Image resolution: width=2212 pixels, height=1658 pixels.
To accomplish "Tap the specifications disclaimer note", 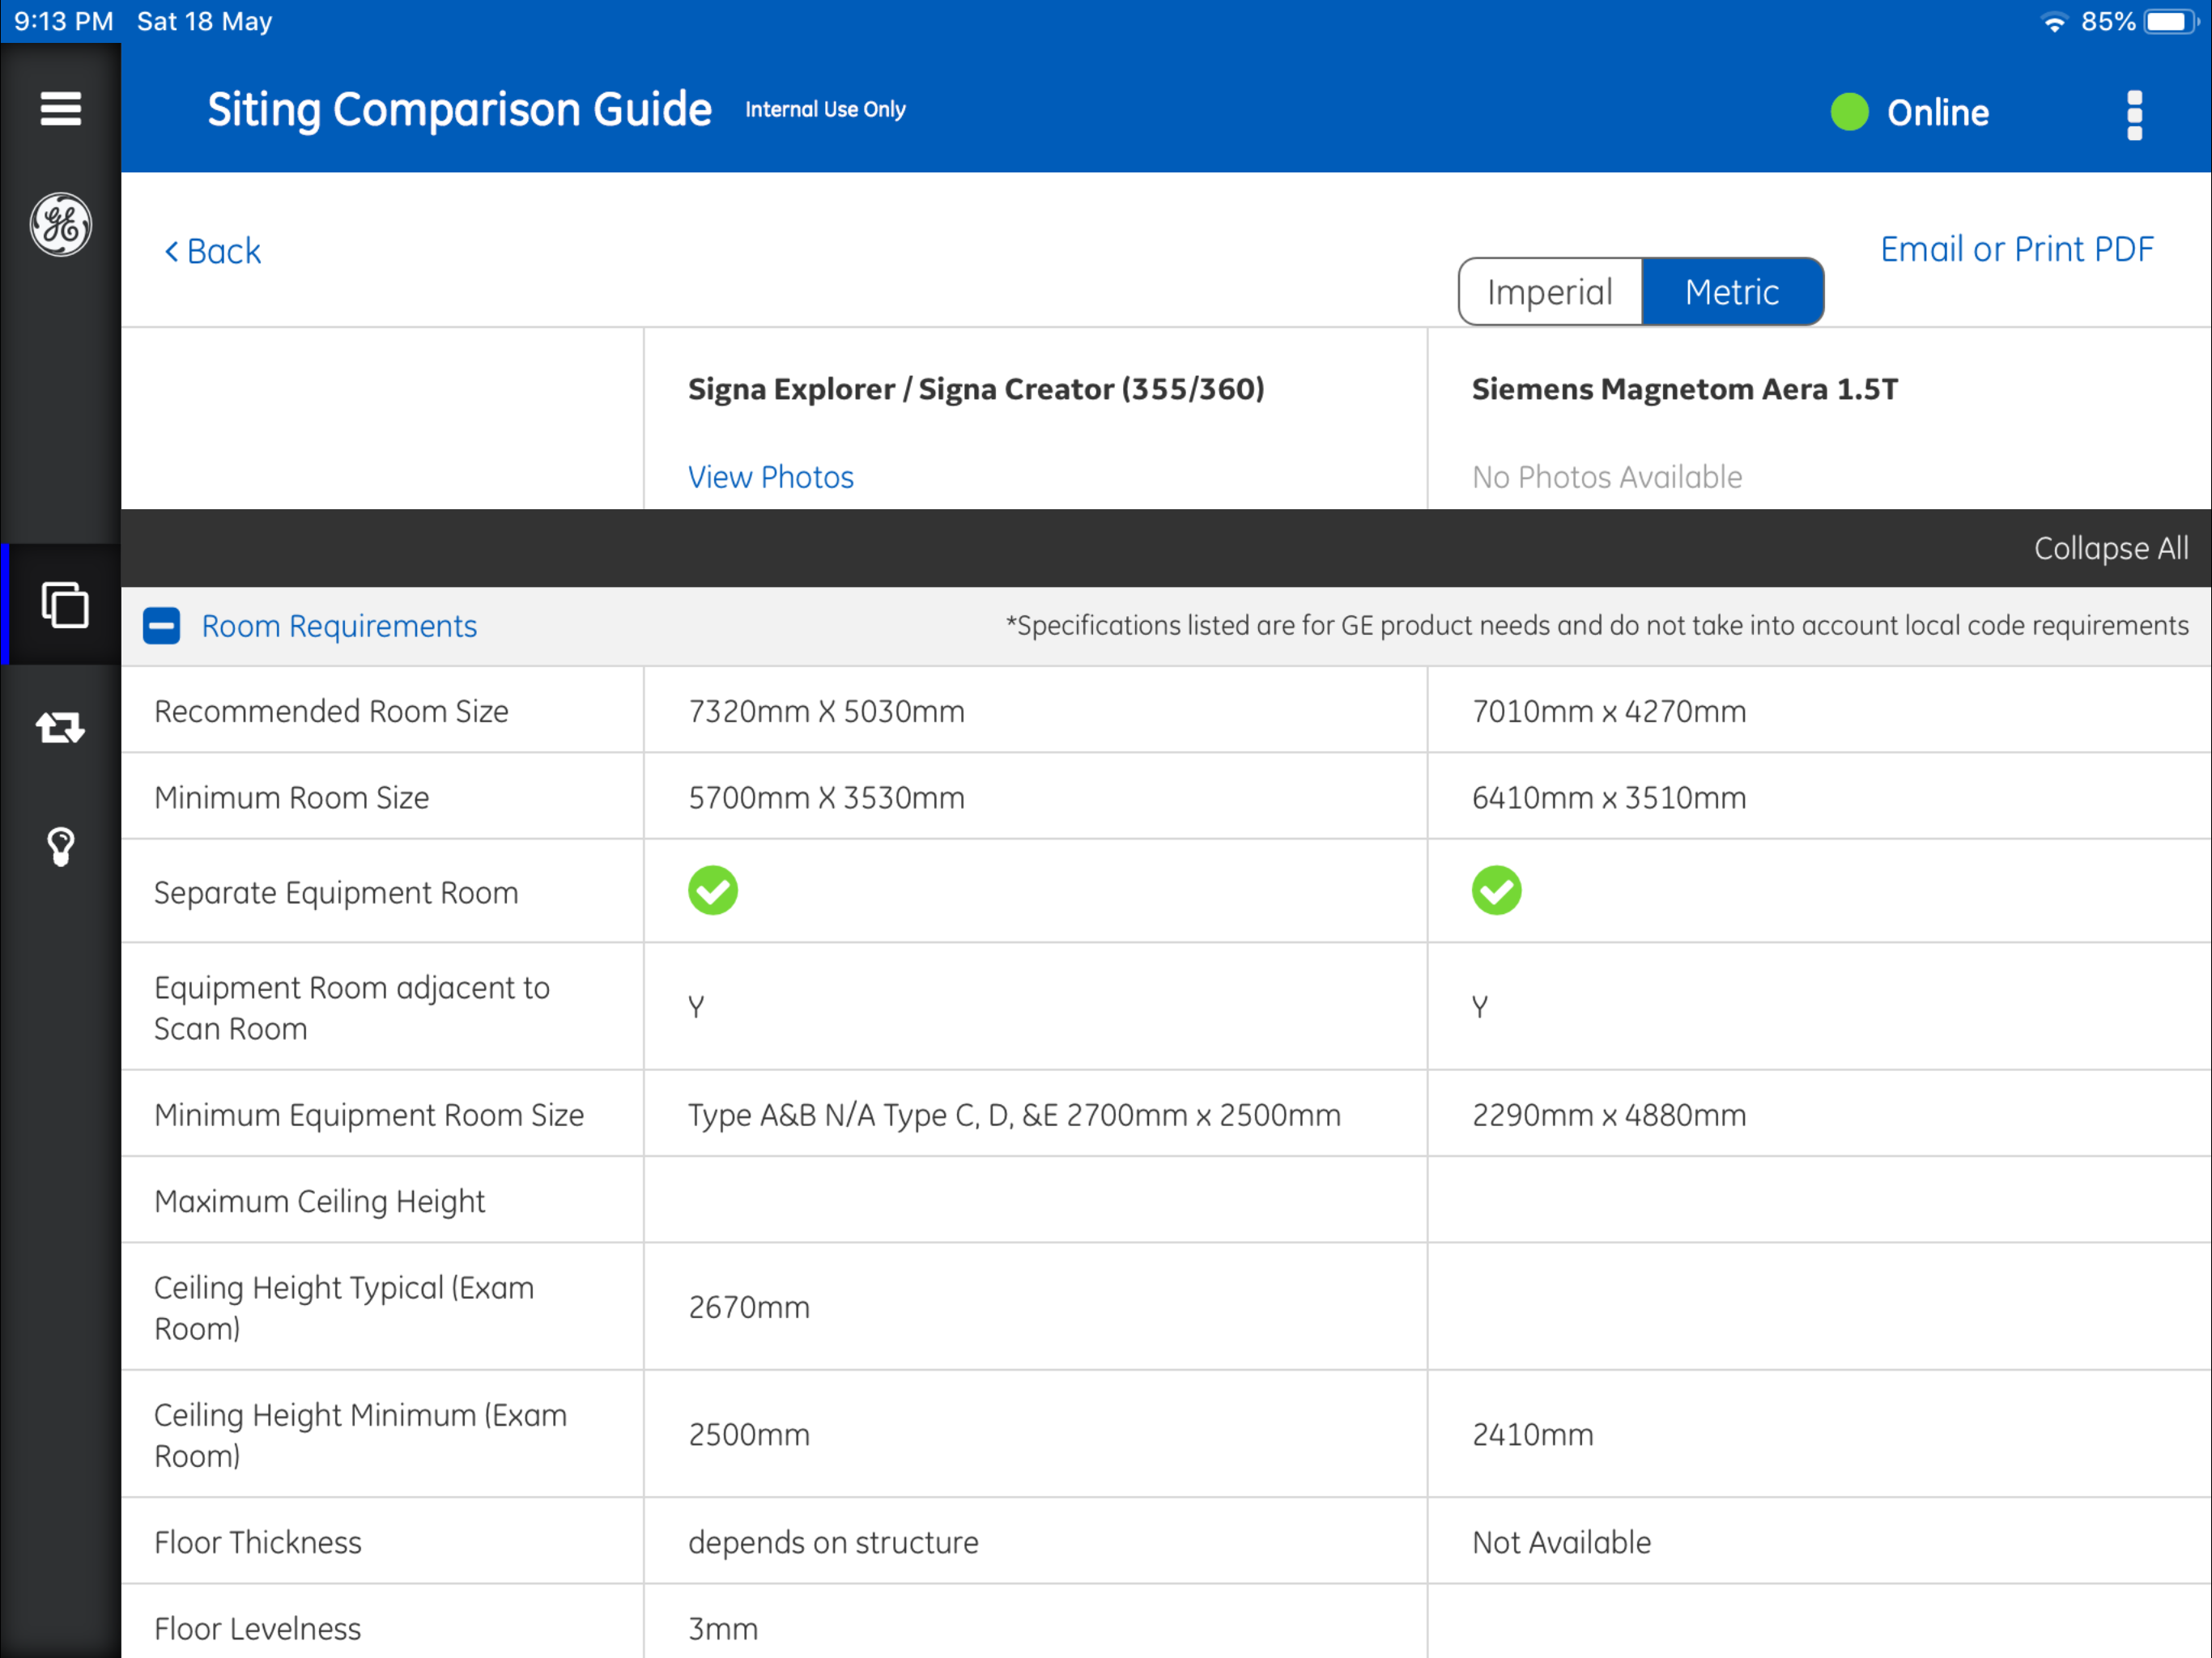I will click(1597, 625).
